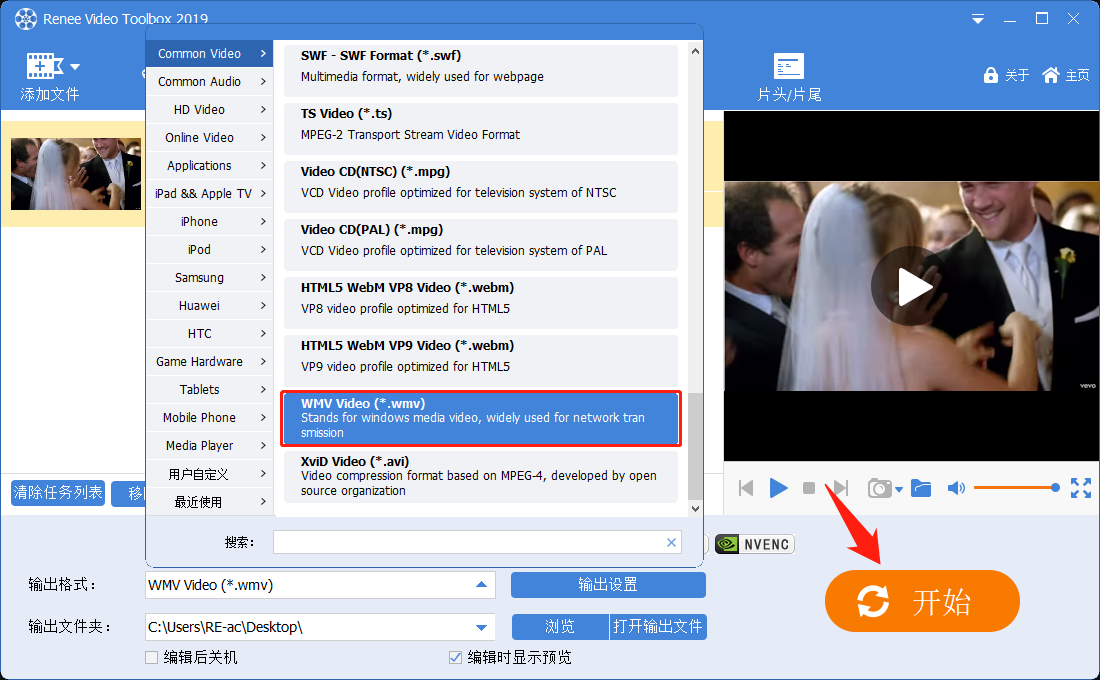
Task: Open the Samsung category
Action: [x=209, y=278]
